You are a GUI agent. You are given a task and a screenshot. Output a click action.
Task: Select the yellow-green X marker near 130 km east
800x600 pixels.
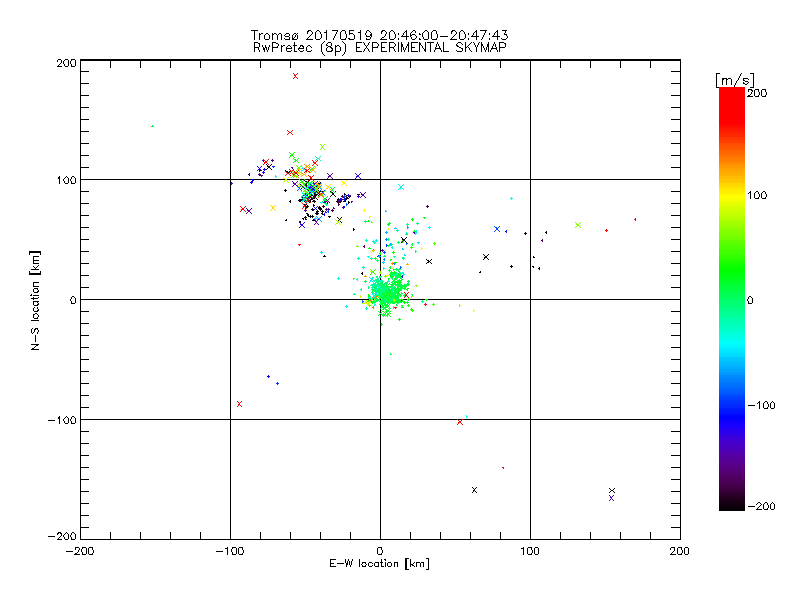[578, 225]
